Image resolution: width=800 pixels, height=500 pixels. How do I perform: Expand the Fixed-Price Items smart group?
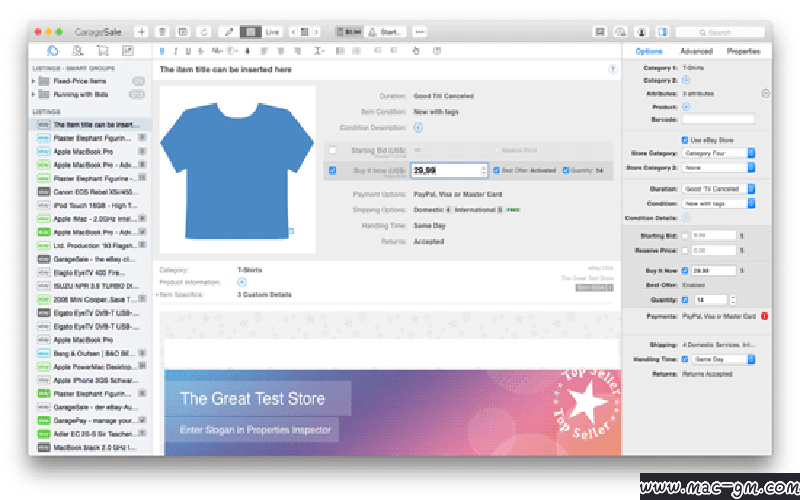34,81
